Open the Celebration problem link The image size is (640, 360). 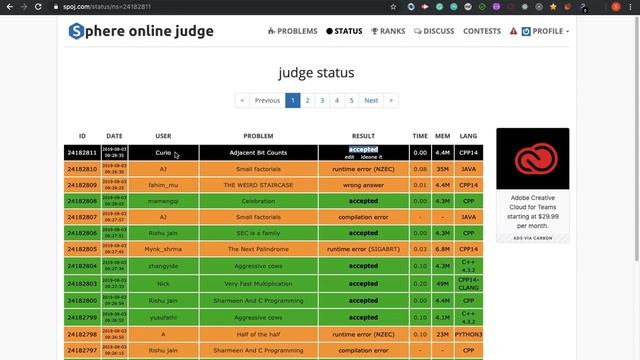pyautogui.click(x=258, y=201)
